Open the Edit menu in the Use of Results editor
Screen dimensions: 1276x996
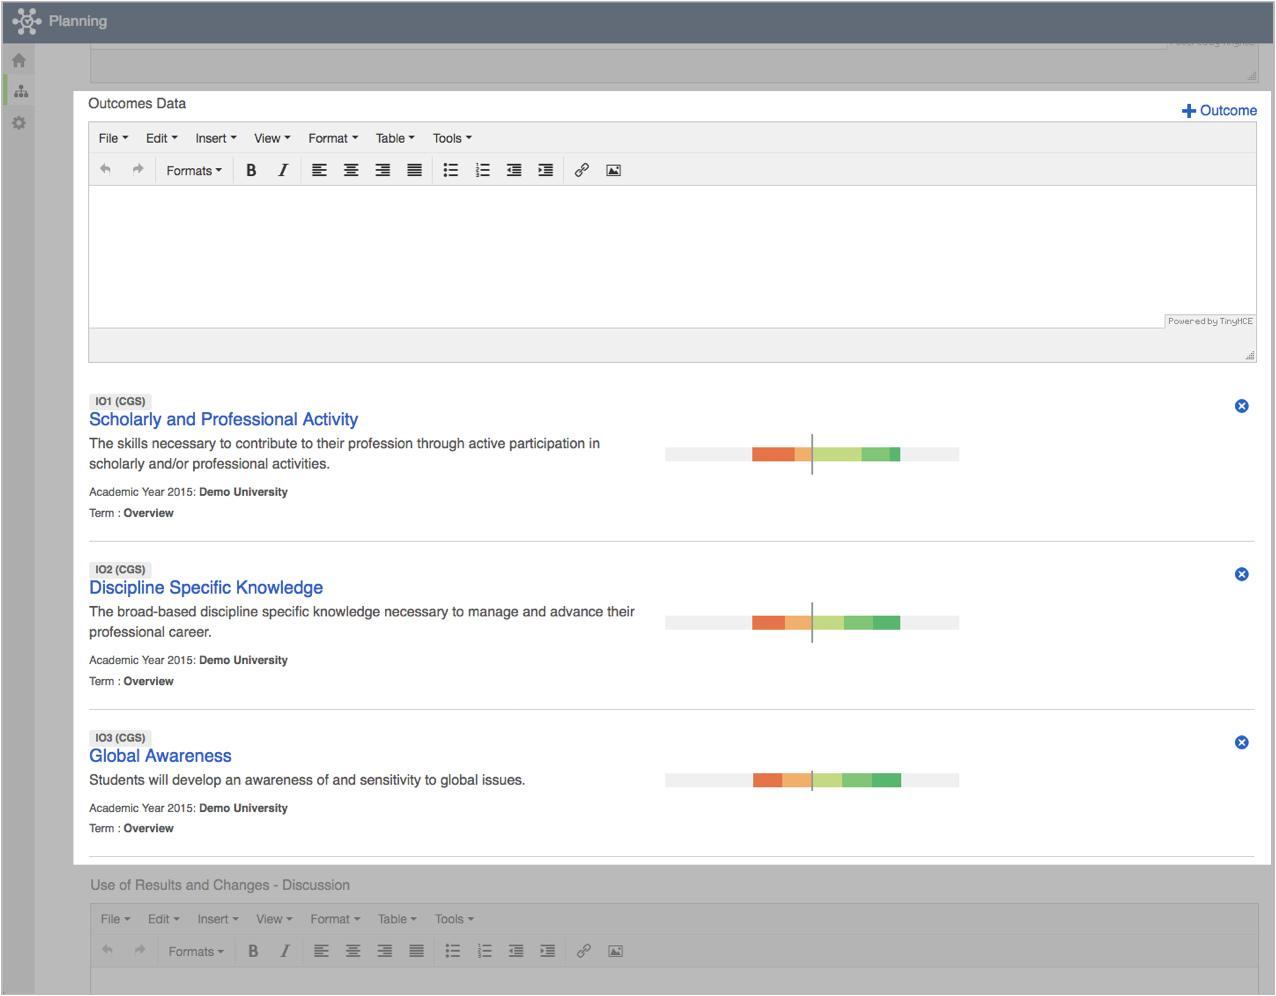[163, 919]
